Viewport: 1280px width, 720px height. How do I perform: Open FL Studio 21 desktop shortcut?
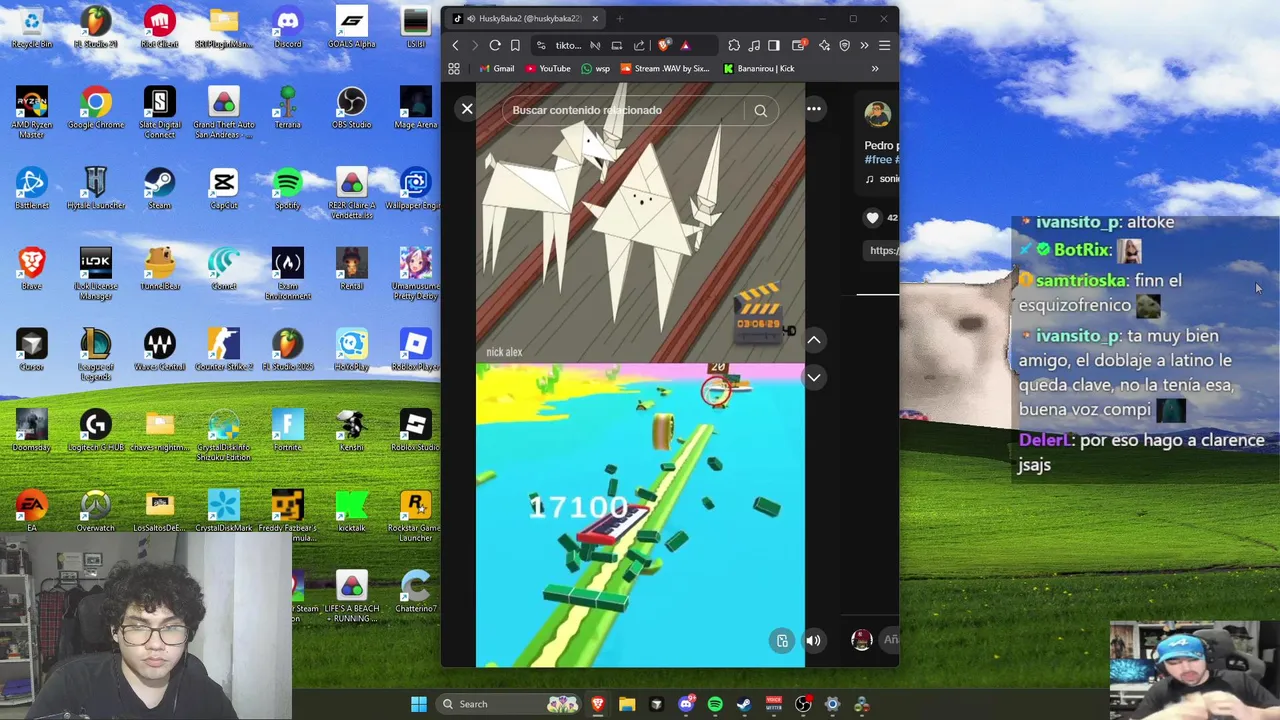tap(96, 28)
